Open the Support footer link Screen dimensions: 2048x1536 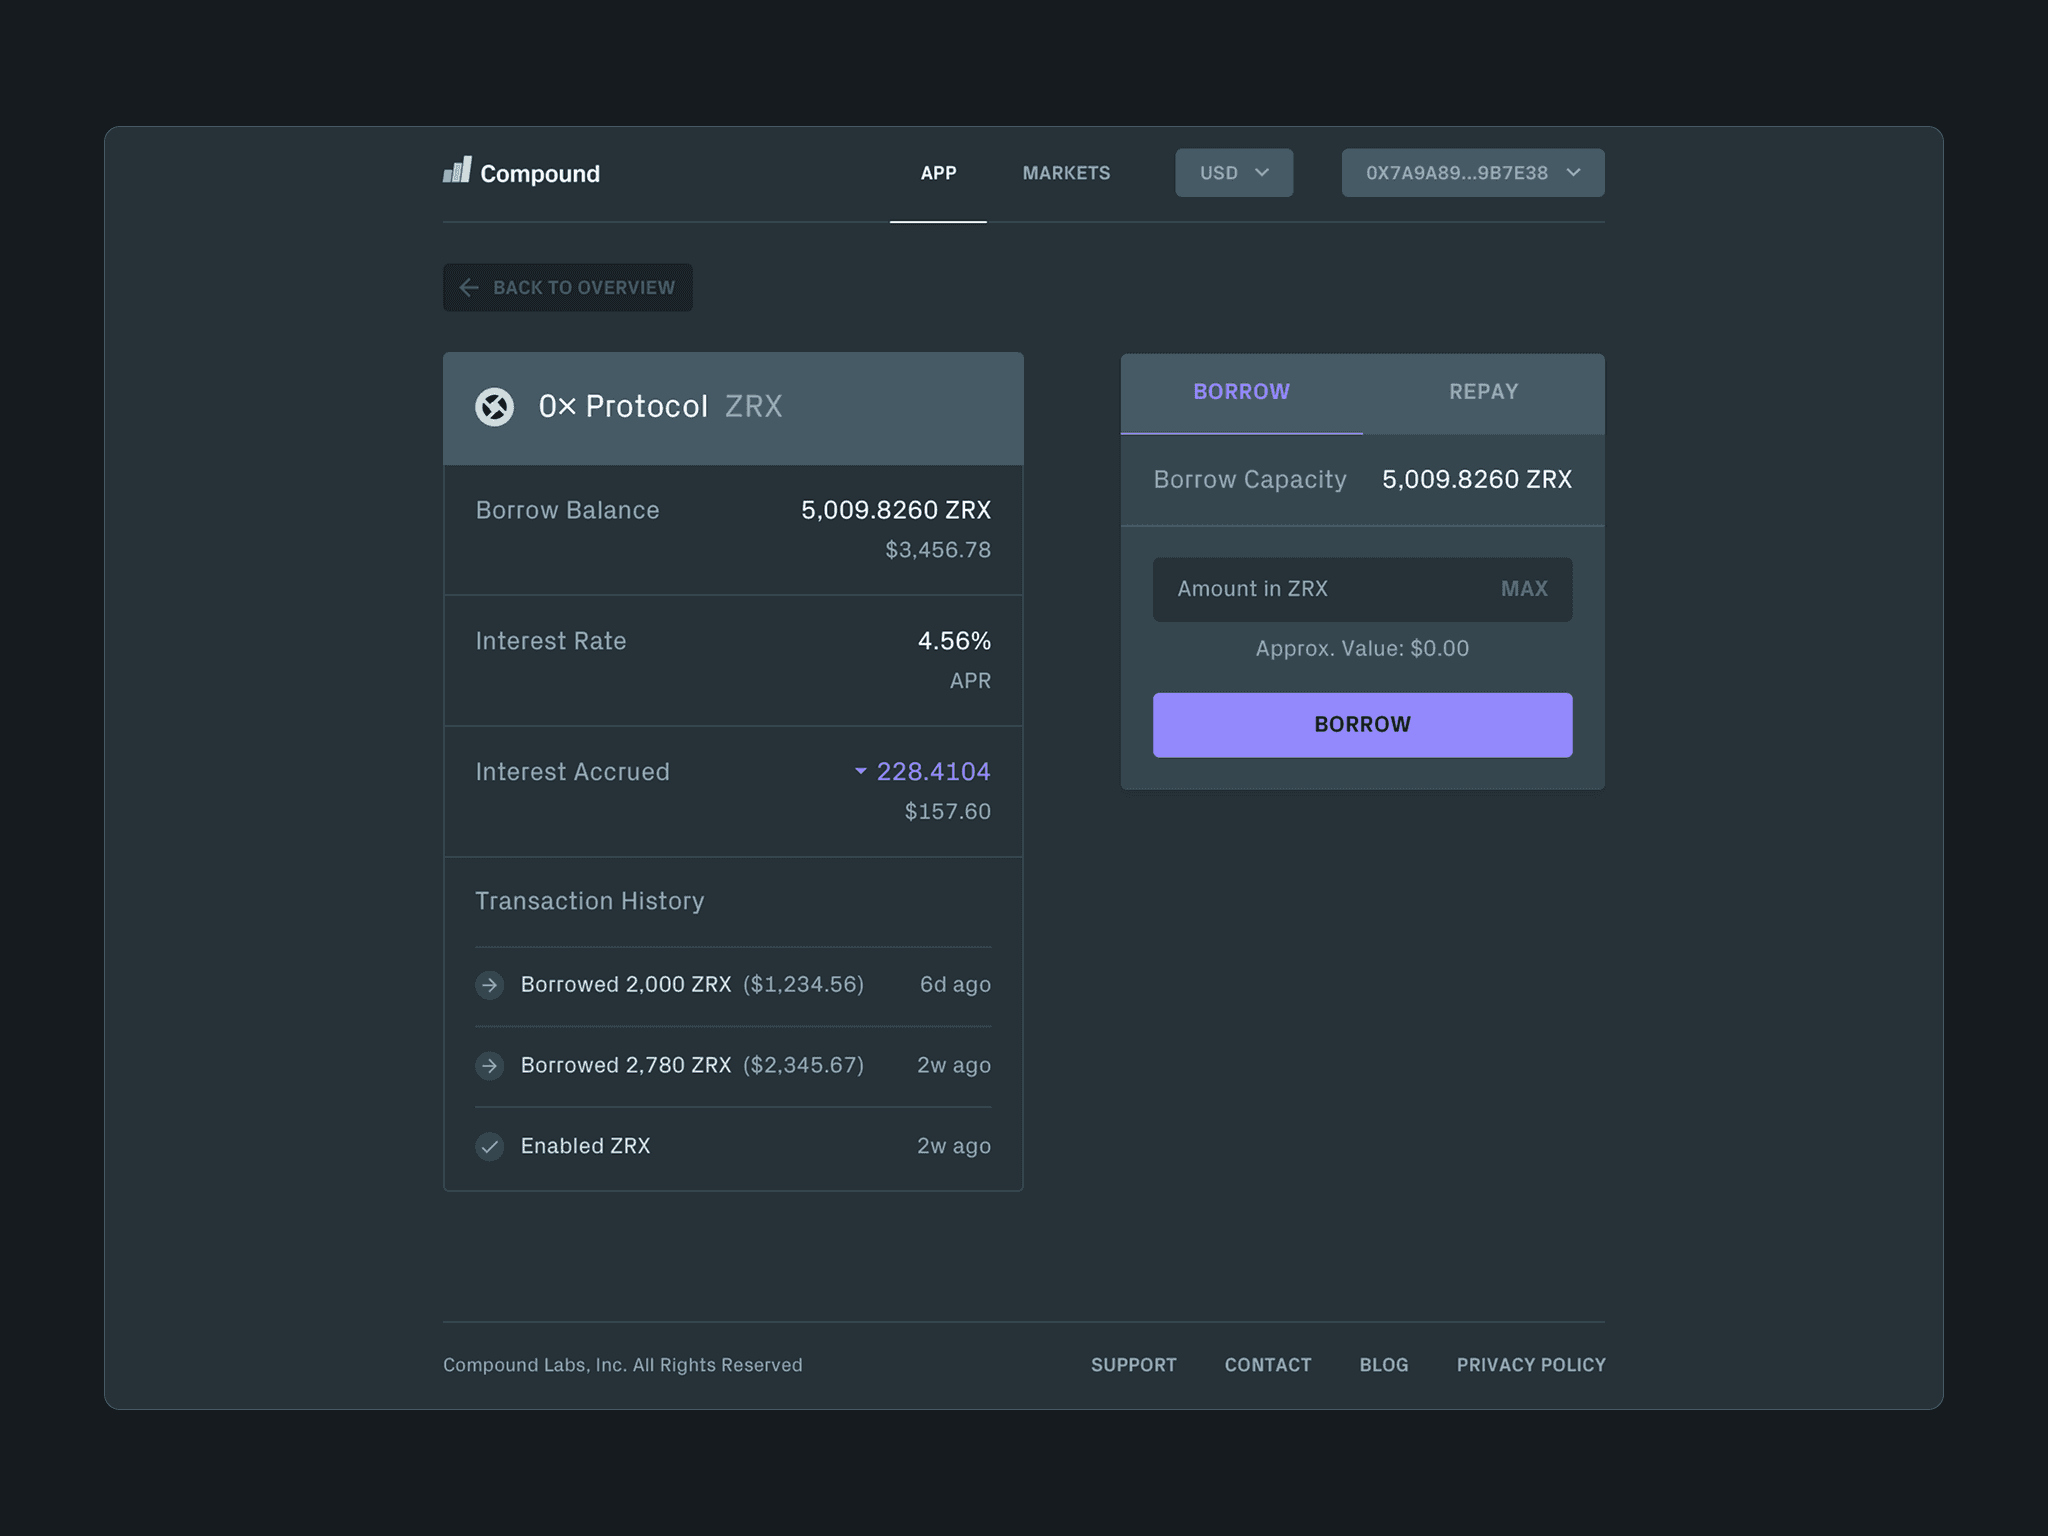(1133, 1365)
